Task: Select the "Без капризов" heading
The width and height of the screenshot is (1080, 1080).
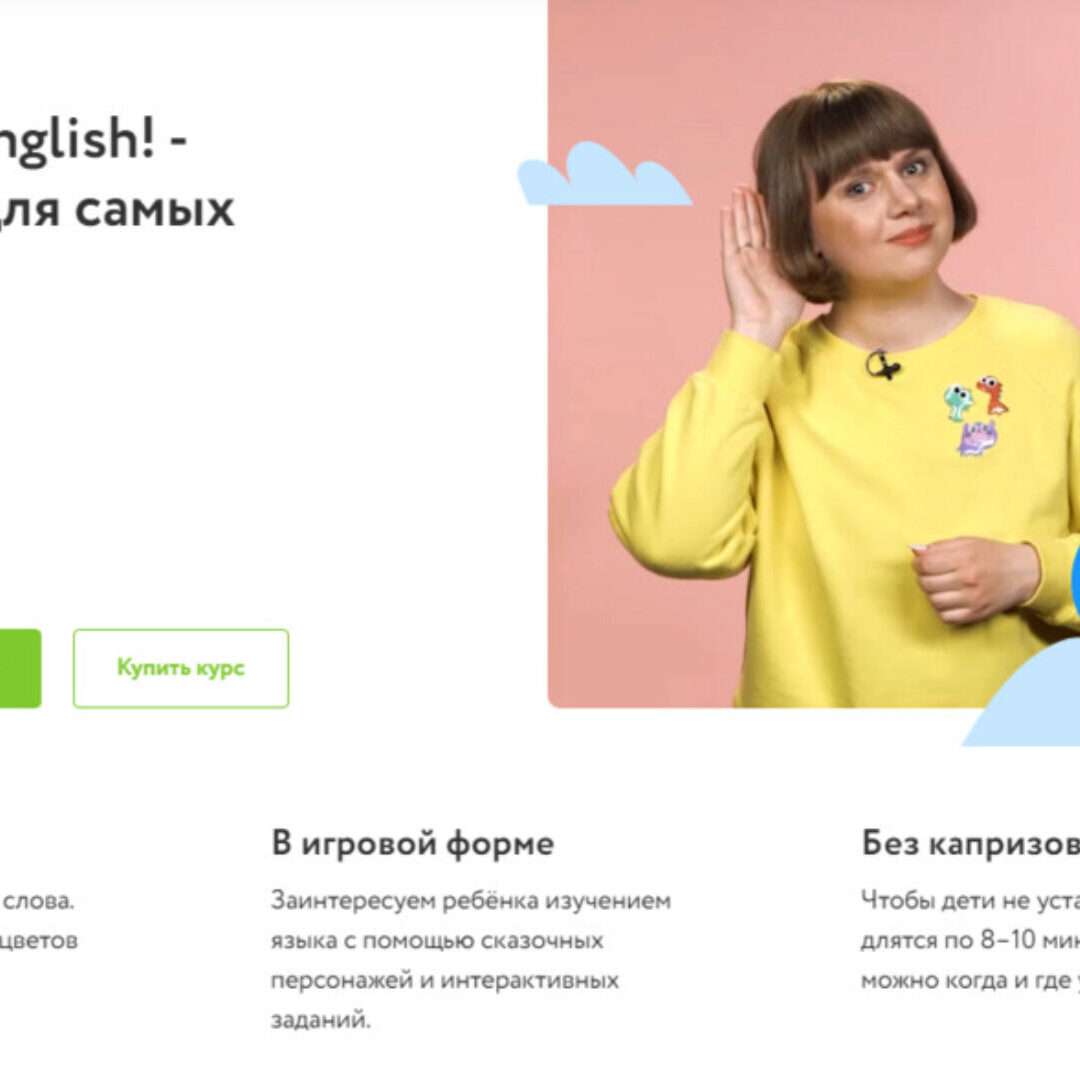Action: click(x=970, y=843)
